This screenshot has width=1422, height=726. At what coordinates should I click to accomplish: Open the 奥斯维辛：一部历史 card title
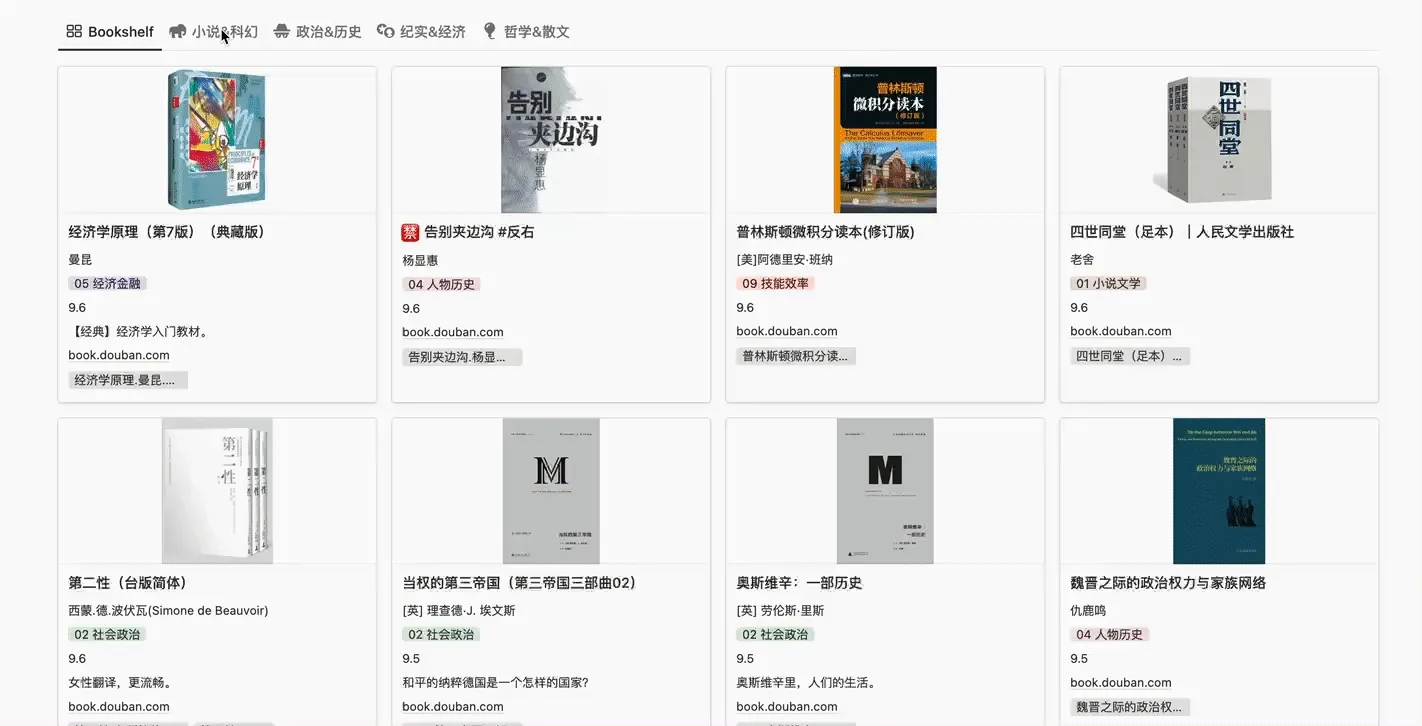coord(799,583)
